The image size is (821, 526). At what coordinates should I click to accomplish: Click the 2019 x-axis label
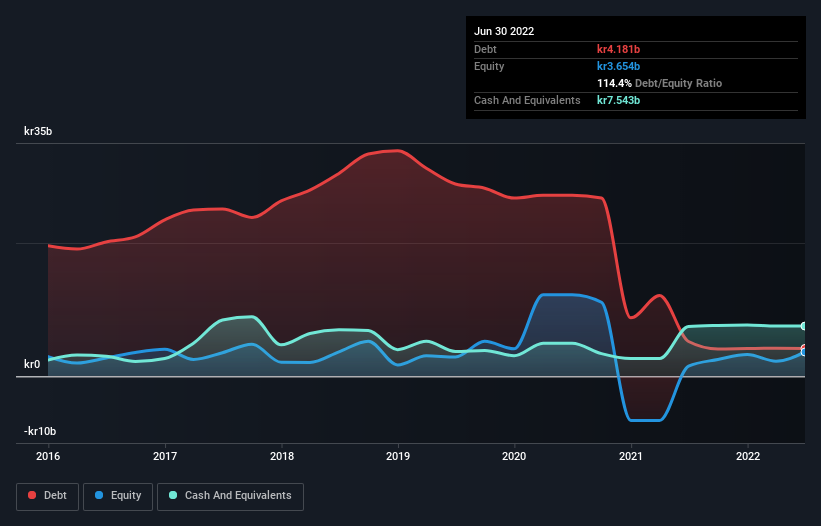click(398, 456)
